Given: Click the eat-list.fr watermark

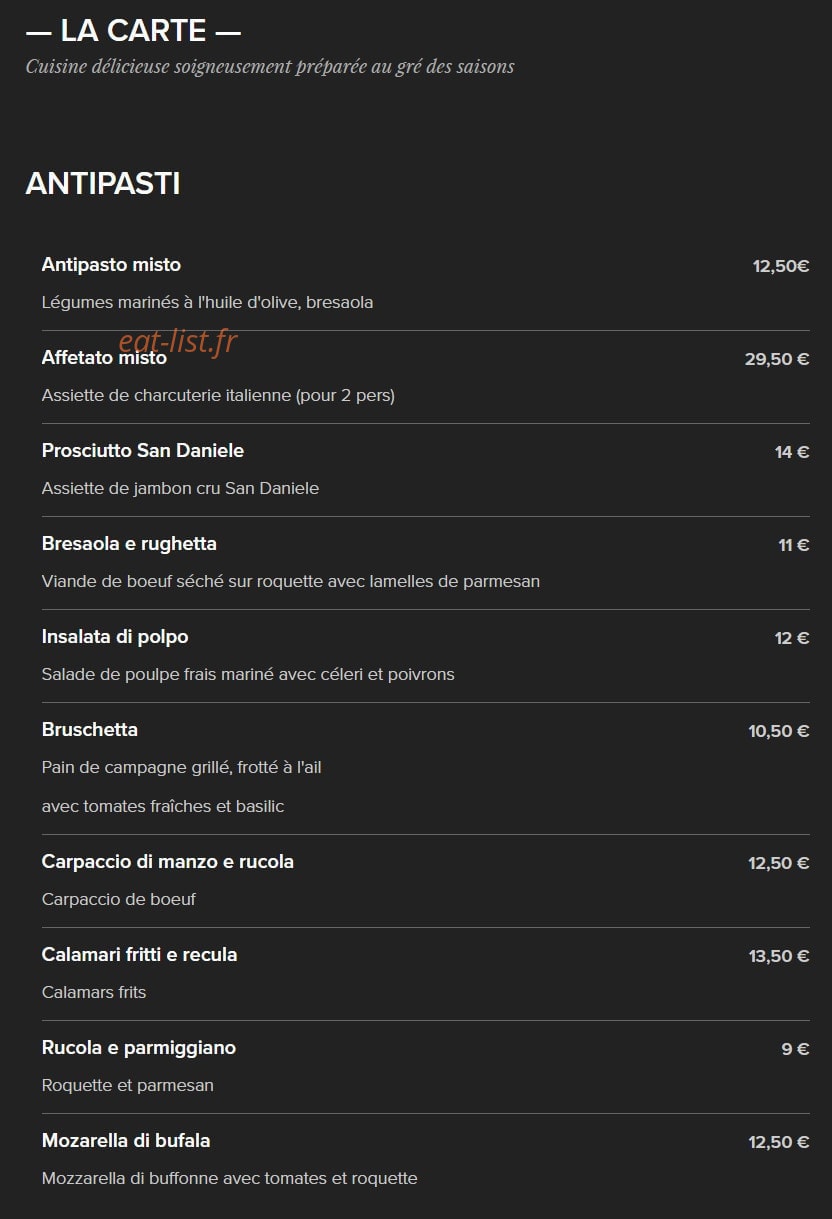Looking at the screenshot, I should [178, 342].
